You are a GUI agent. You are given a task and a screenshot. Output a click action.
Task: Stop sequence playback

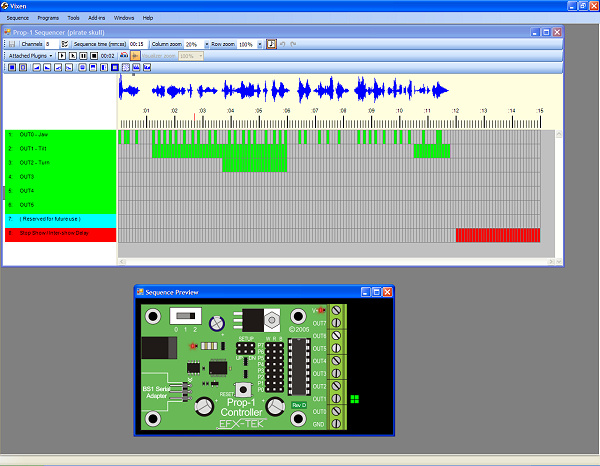(x=94, y=56)
